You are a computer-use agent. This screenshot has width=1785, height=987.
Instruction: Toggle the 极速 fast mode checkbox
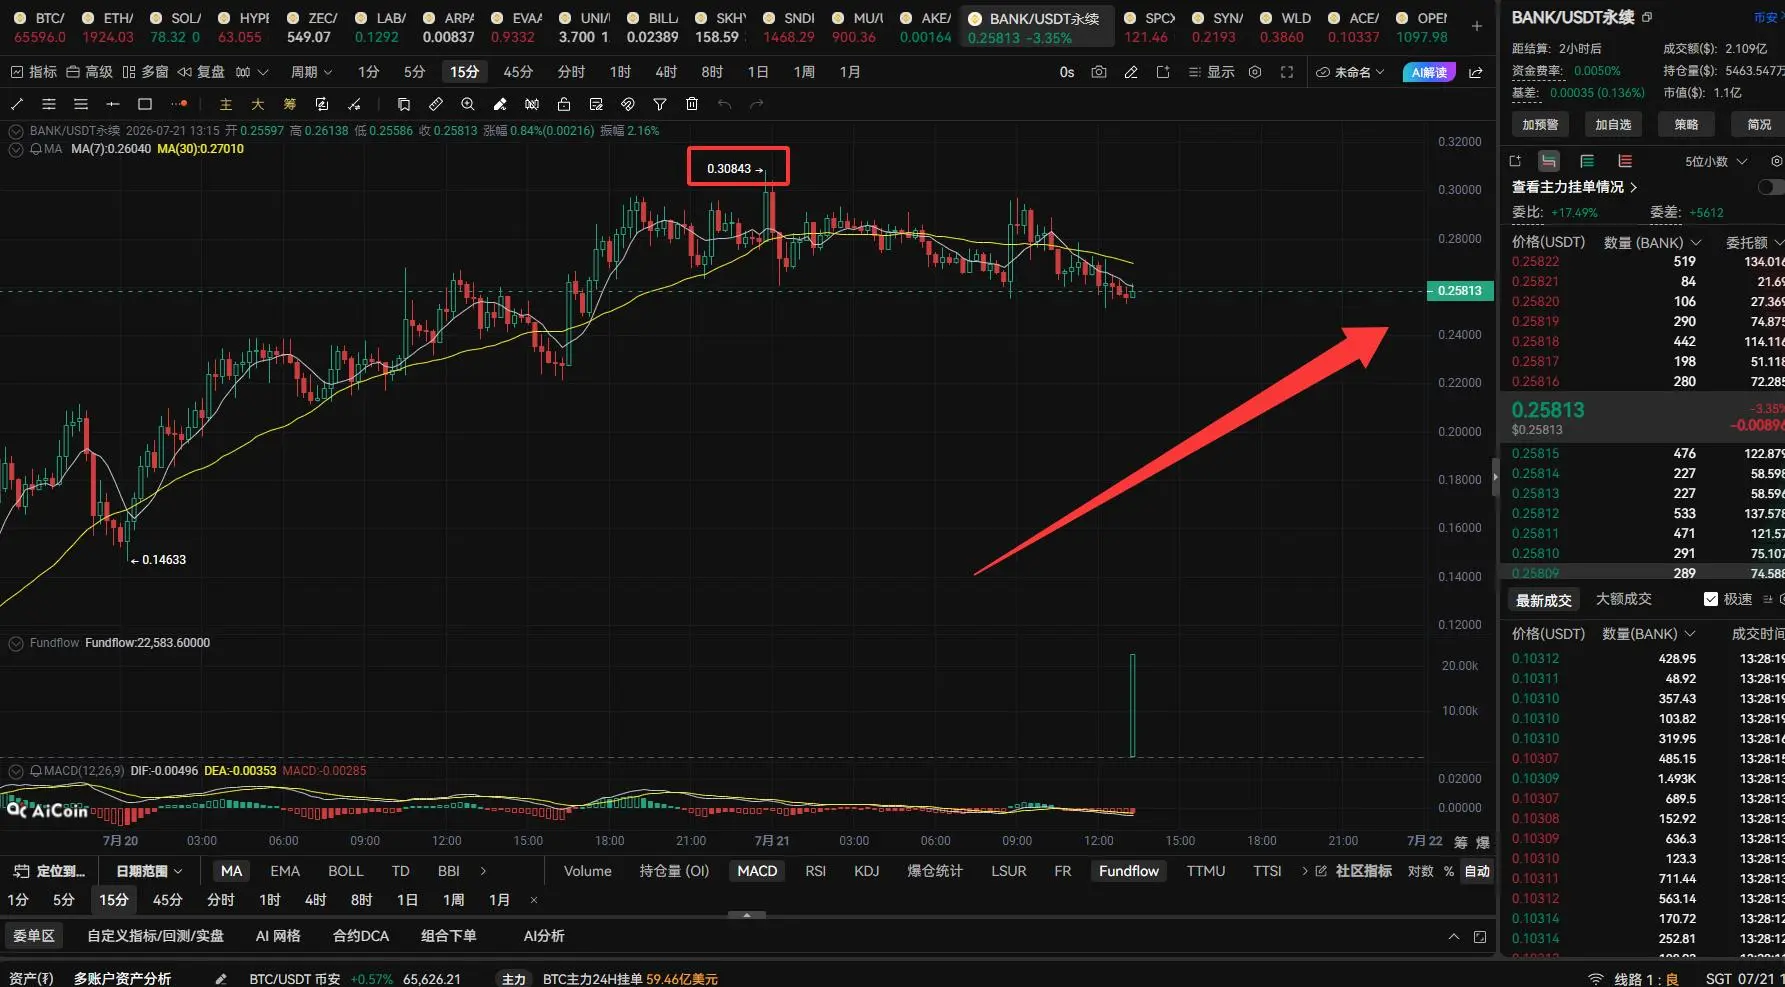pyautogui.click(x=1711, y=599)
